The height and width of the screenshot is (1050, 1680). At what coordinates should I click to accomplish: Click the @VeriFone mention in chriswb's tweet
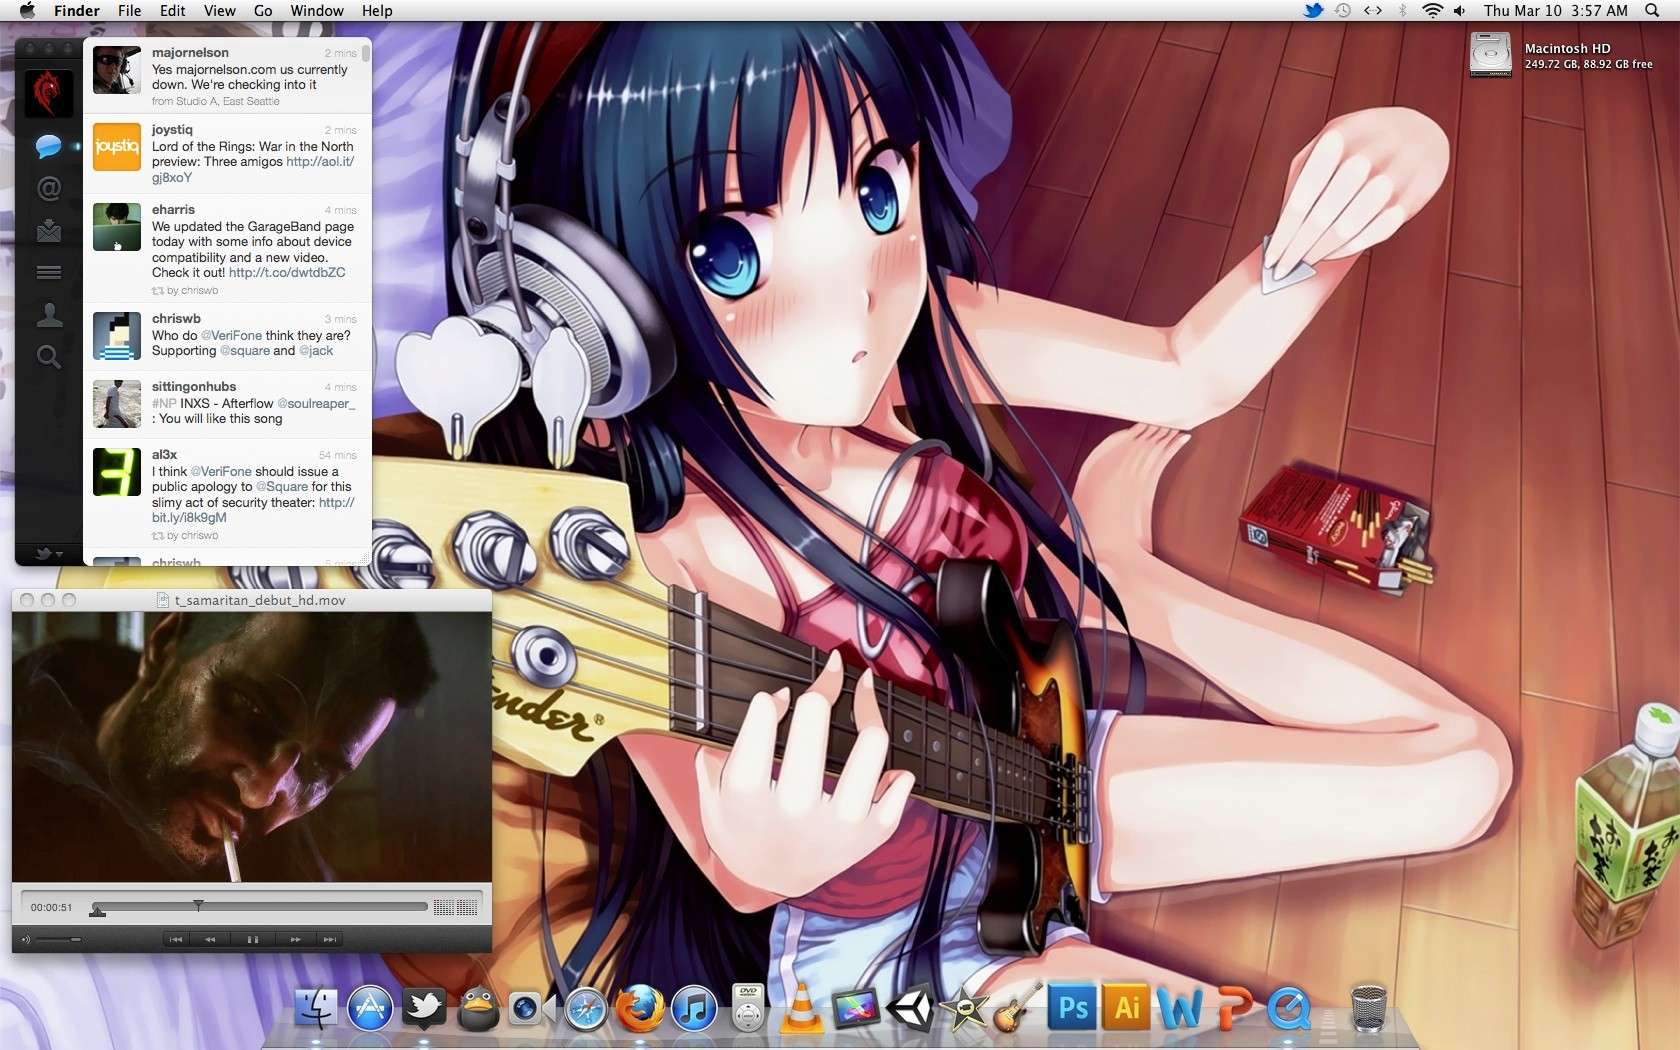(231, 336)
